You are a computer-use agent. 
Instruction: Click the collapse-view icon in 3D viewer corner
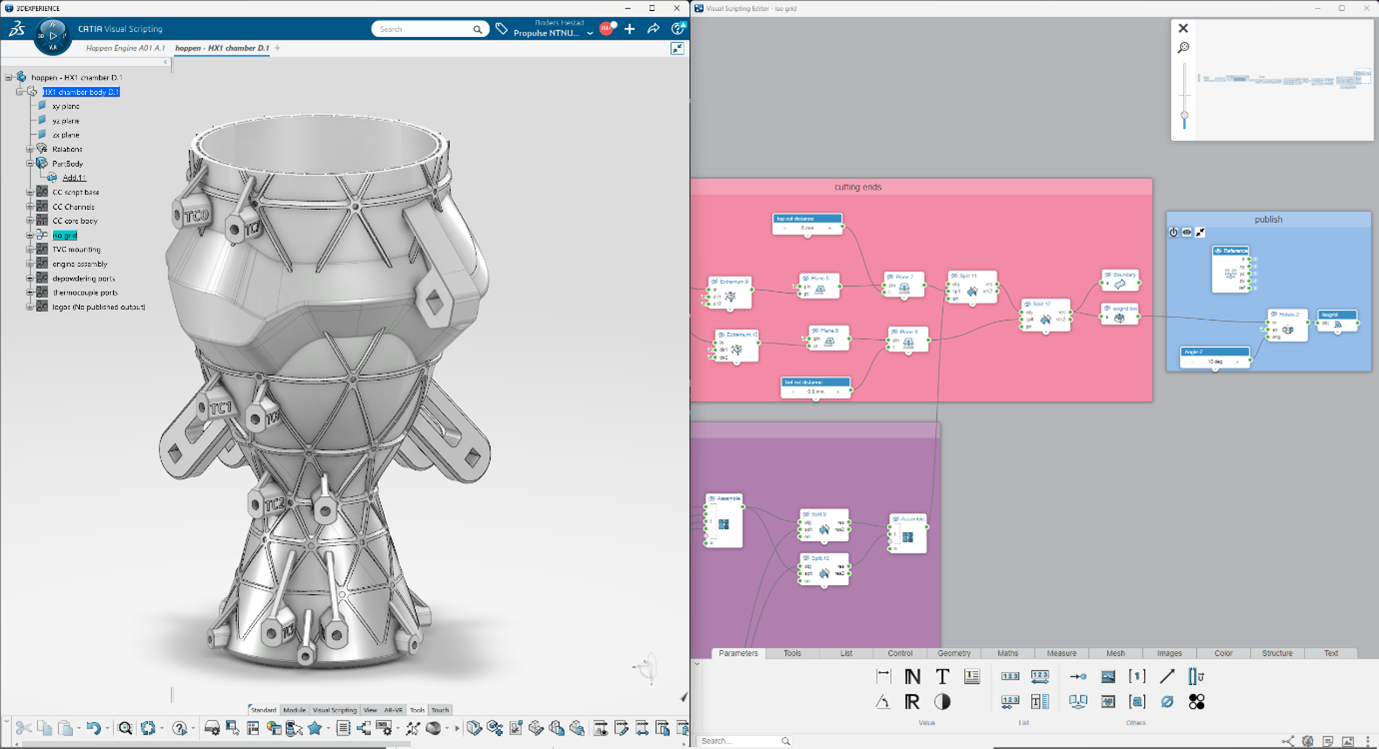pyautogui.click(x=677, y=48)
